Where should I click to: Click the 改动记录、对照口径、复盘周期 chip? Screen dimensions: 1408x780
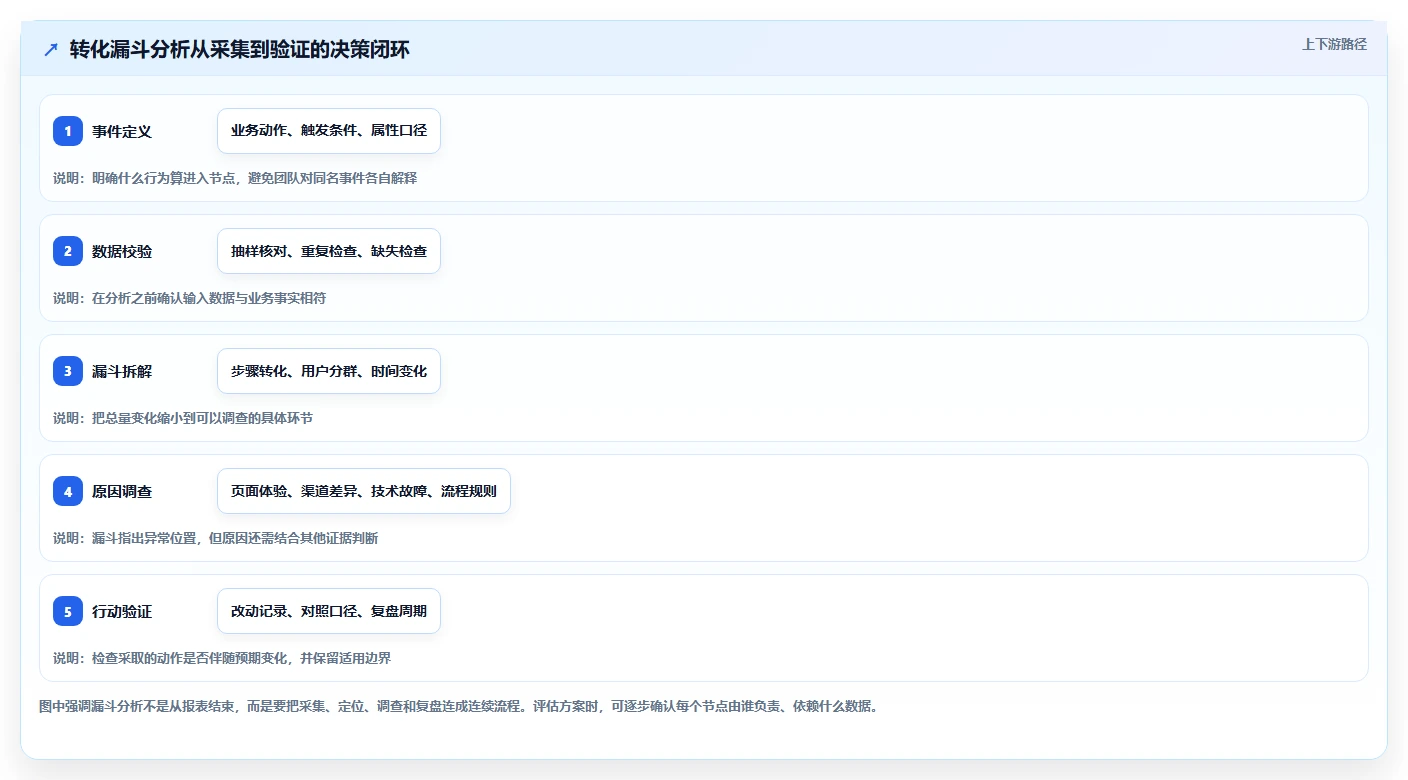click(329, 611)
